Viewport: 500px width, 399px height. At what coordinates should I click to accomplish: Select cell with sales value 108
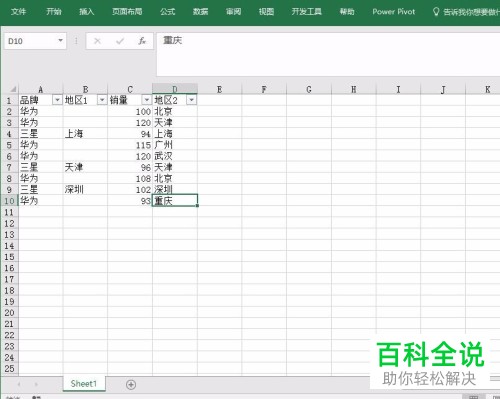pos(130,178)
